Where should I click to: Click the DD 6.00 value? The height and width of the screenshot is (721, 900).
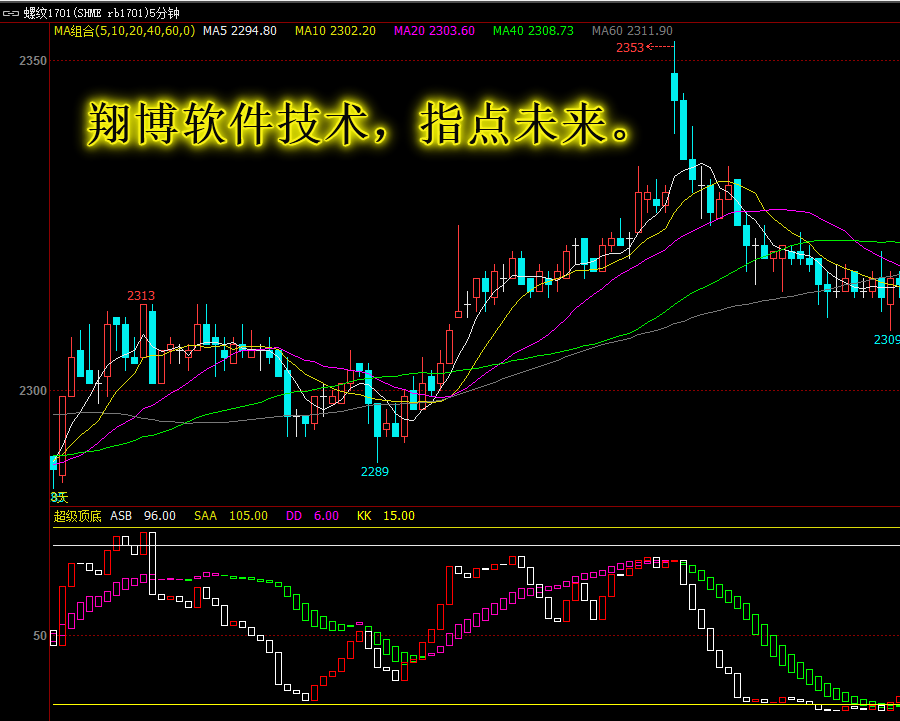click(312, 516)
